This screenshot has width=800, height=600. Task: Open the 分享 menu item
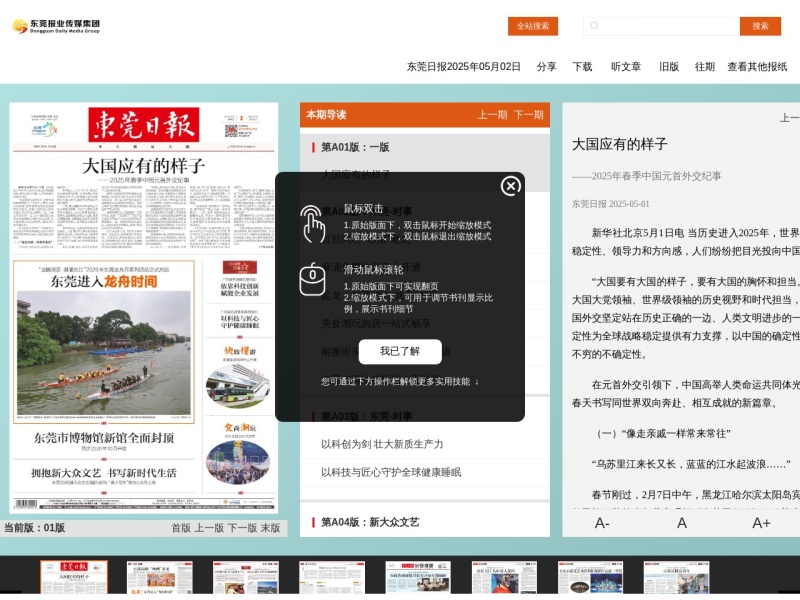click(546, 67)
